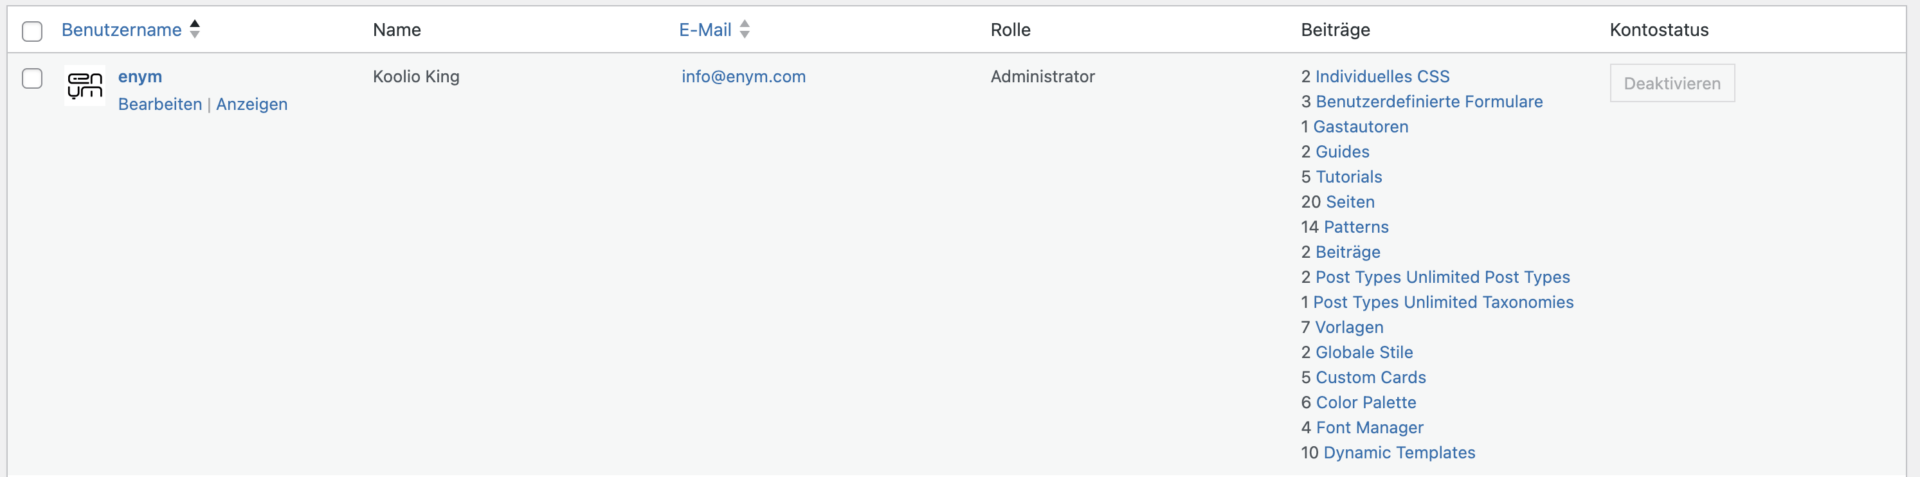The image size is (1920, 477).
Task: Sort users by Benutzername column header
Action: (x=121, y=30)
